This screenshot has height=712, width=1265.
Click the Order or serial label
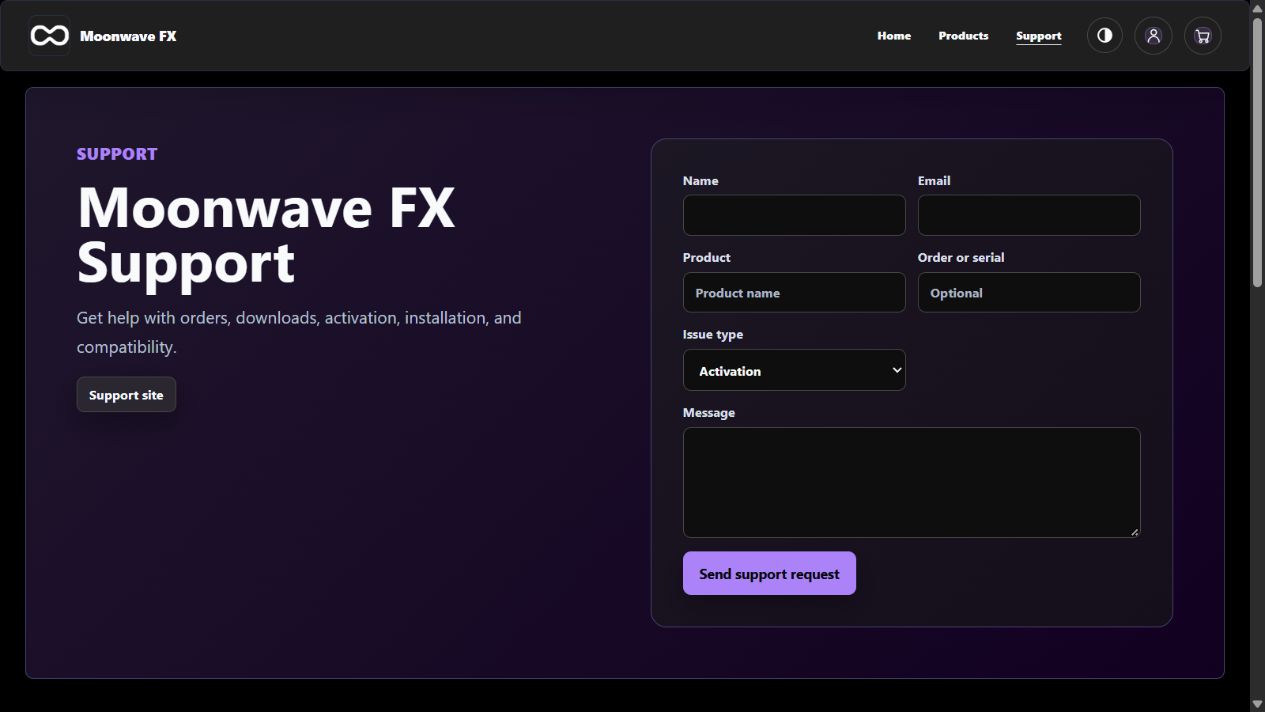(x=961, y=258)
